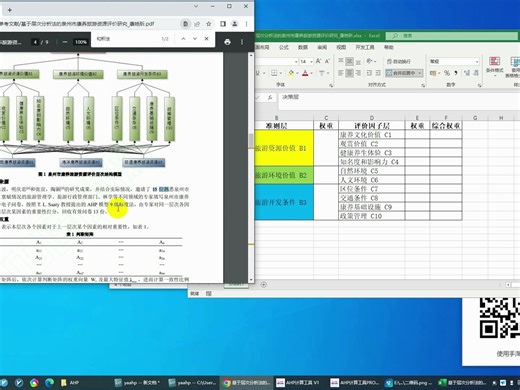The image size is (520, 390).
Task: Open the font size dropdown
Action: tap(311, 62)
